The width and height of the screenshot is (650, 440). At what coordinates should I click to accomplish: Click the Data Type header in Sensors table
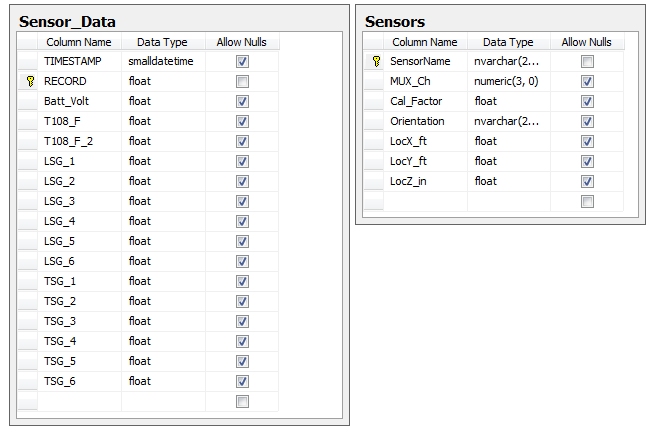509,42
